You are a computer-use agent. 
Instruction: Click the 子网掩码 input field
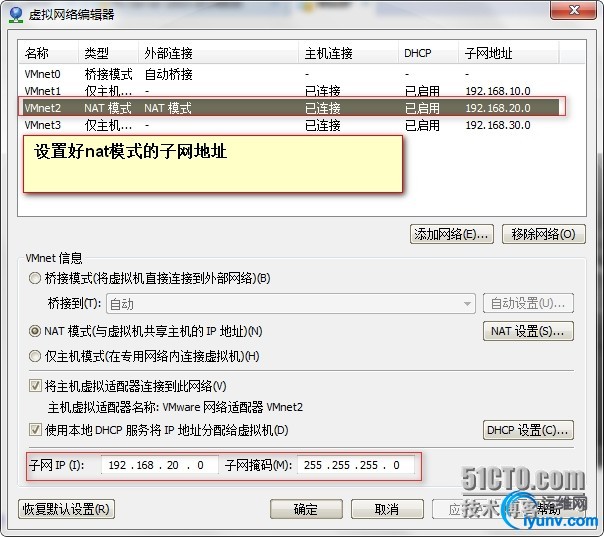tap(356, 465)
